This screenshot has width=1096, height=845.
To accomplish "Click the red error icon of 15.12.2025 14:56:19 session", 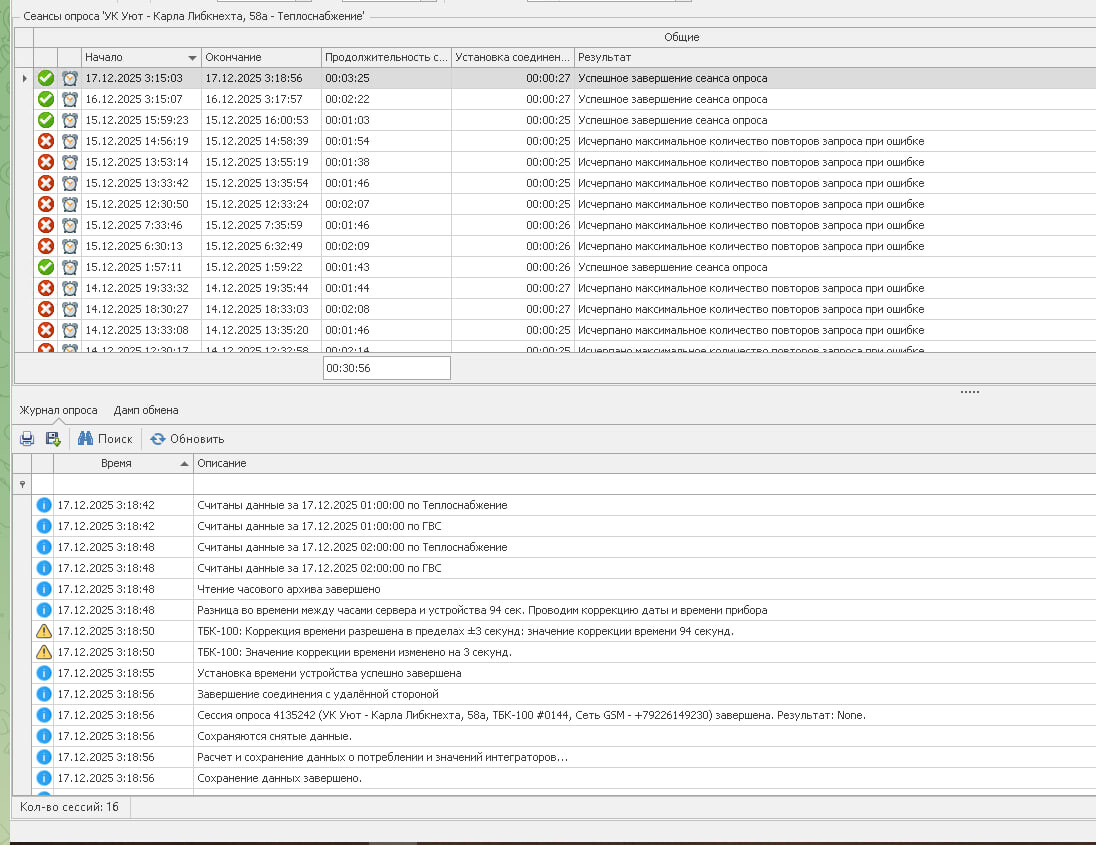I will tap(45, 141).
